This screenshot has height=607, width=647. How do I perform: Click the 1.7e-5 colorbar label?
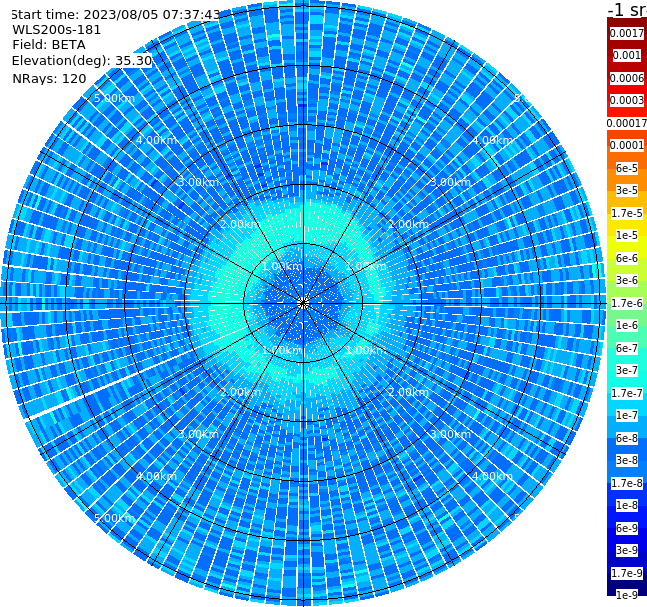[627, 213]
